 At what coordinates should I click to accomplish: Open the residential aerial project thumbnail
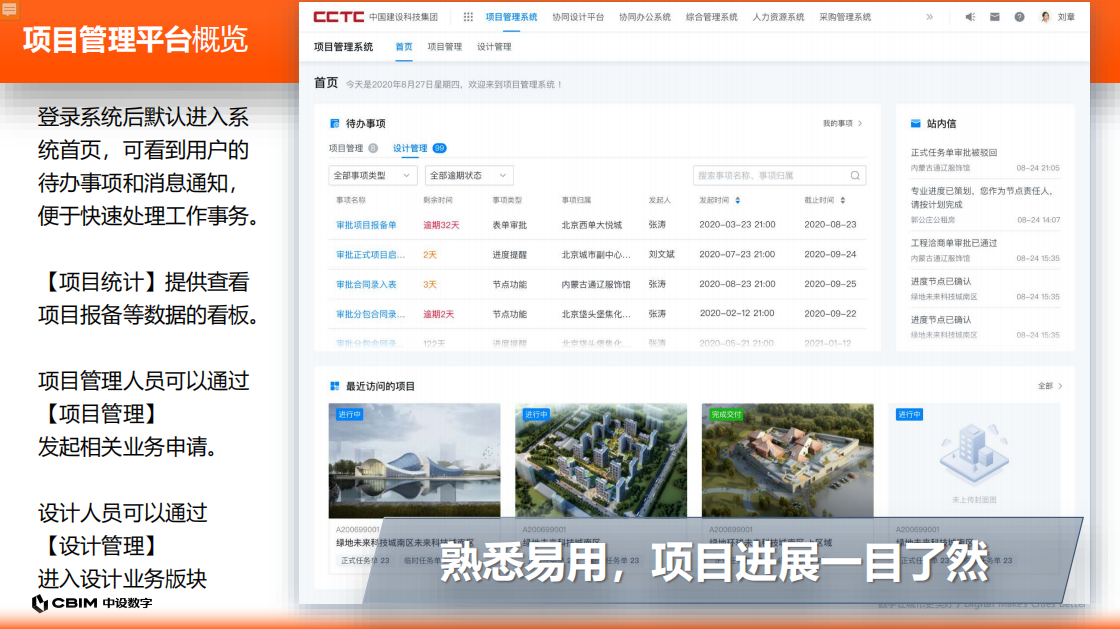(601, 461)
